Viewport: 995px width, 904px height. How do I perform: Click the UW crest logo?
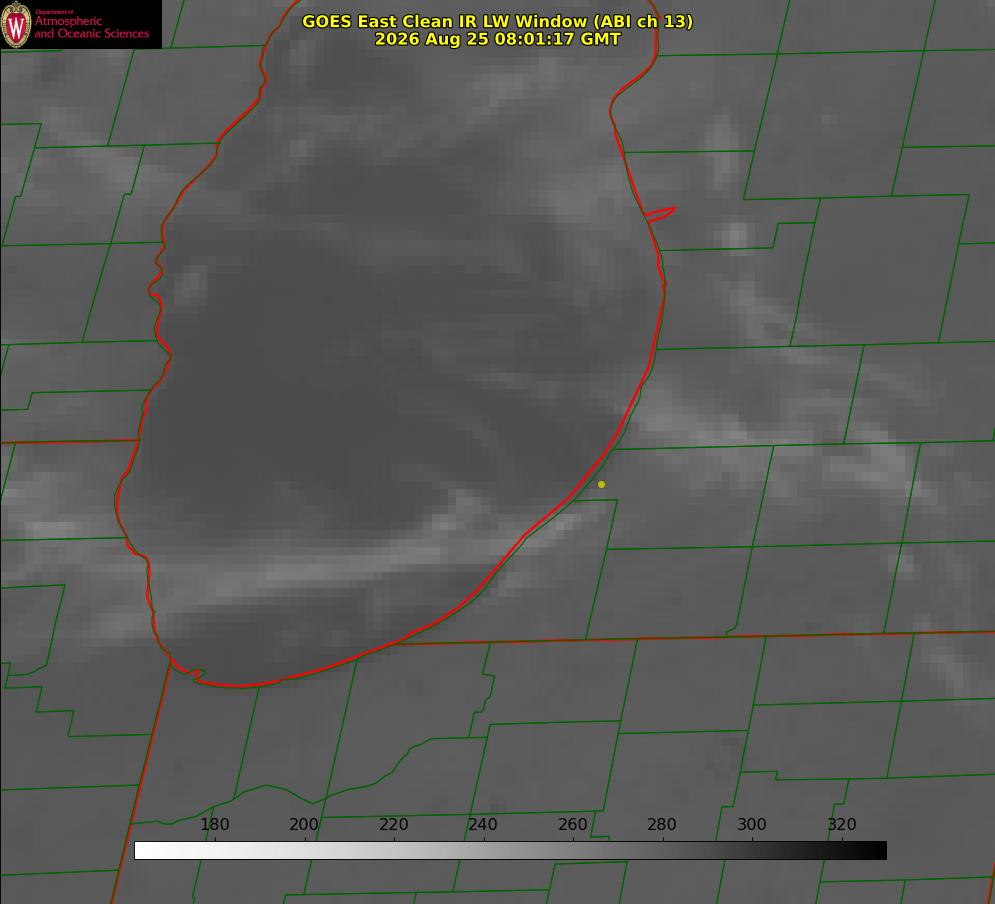(16, 24)
